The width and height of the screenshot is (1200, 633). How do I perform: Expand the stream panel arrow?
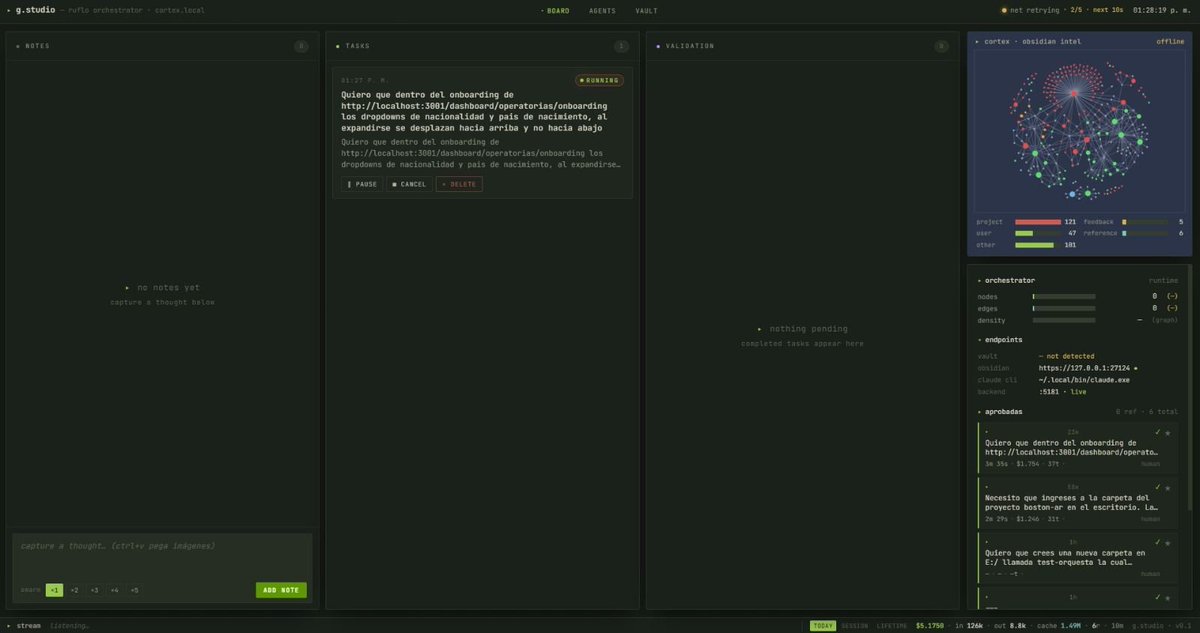(9, 626)
